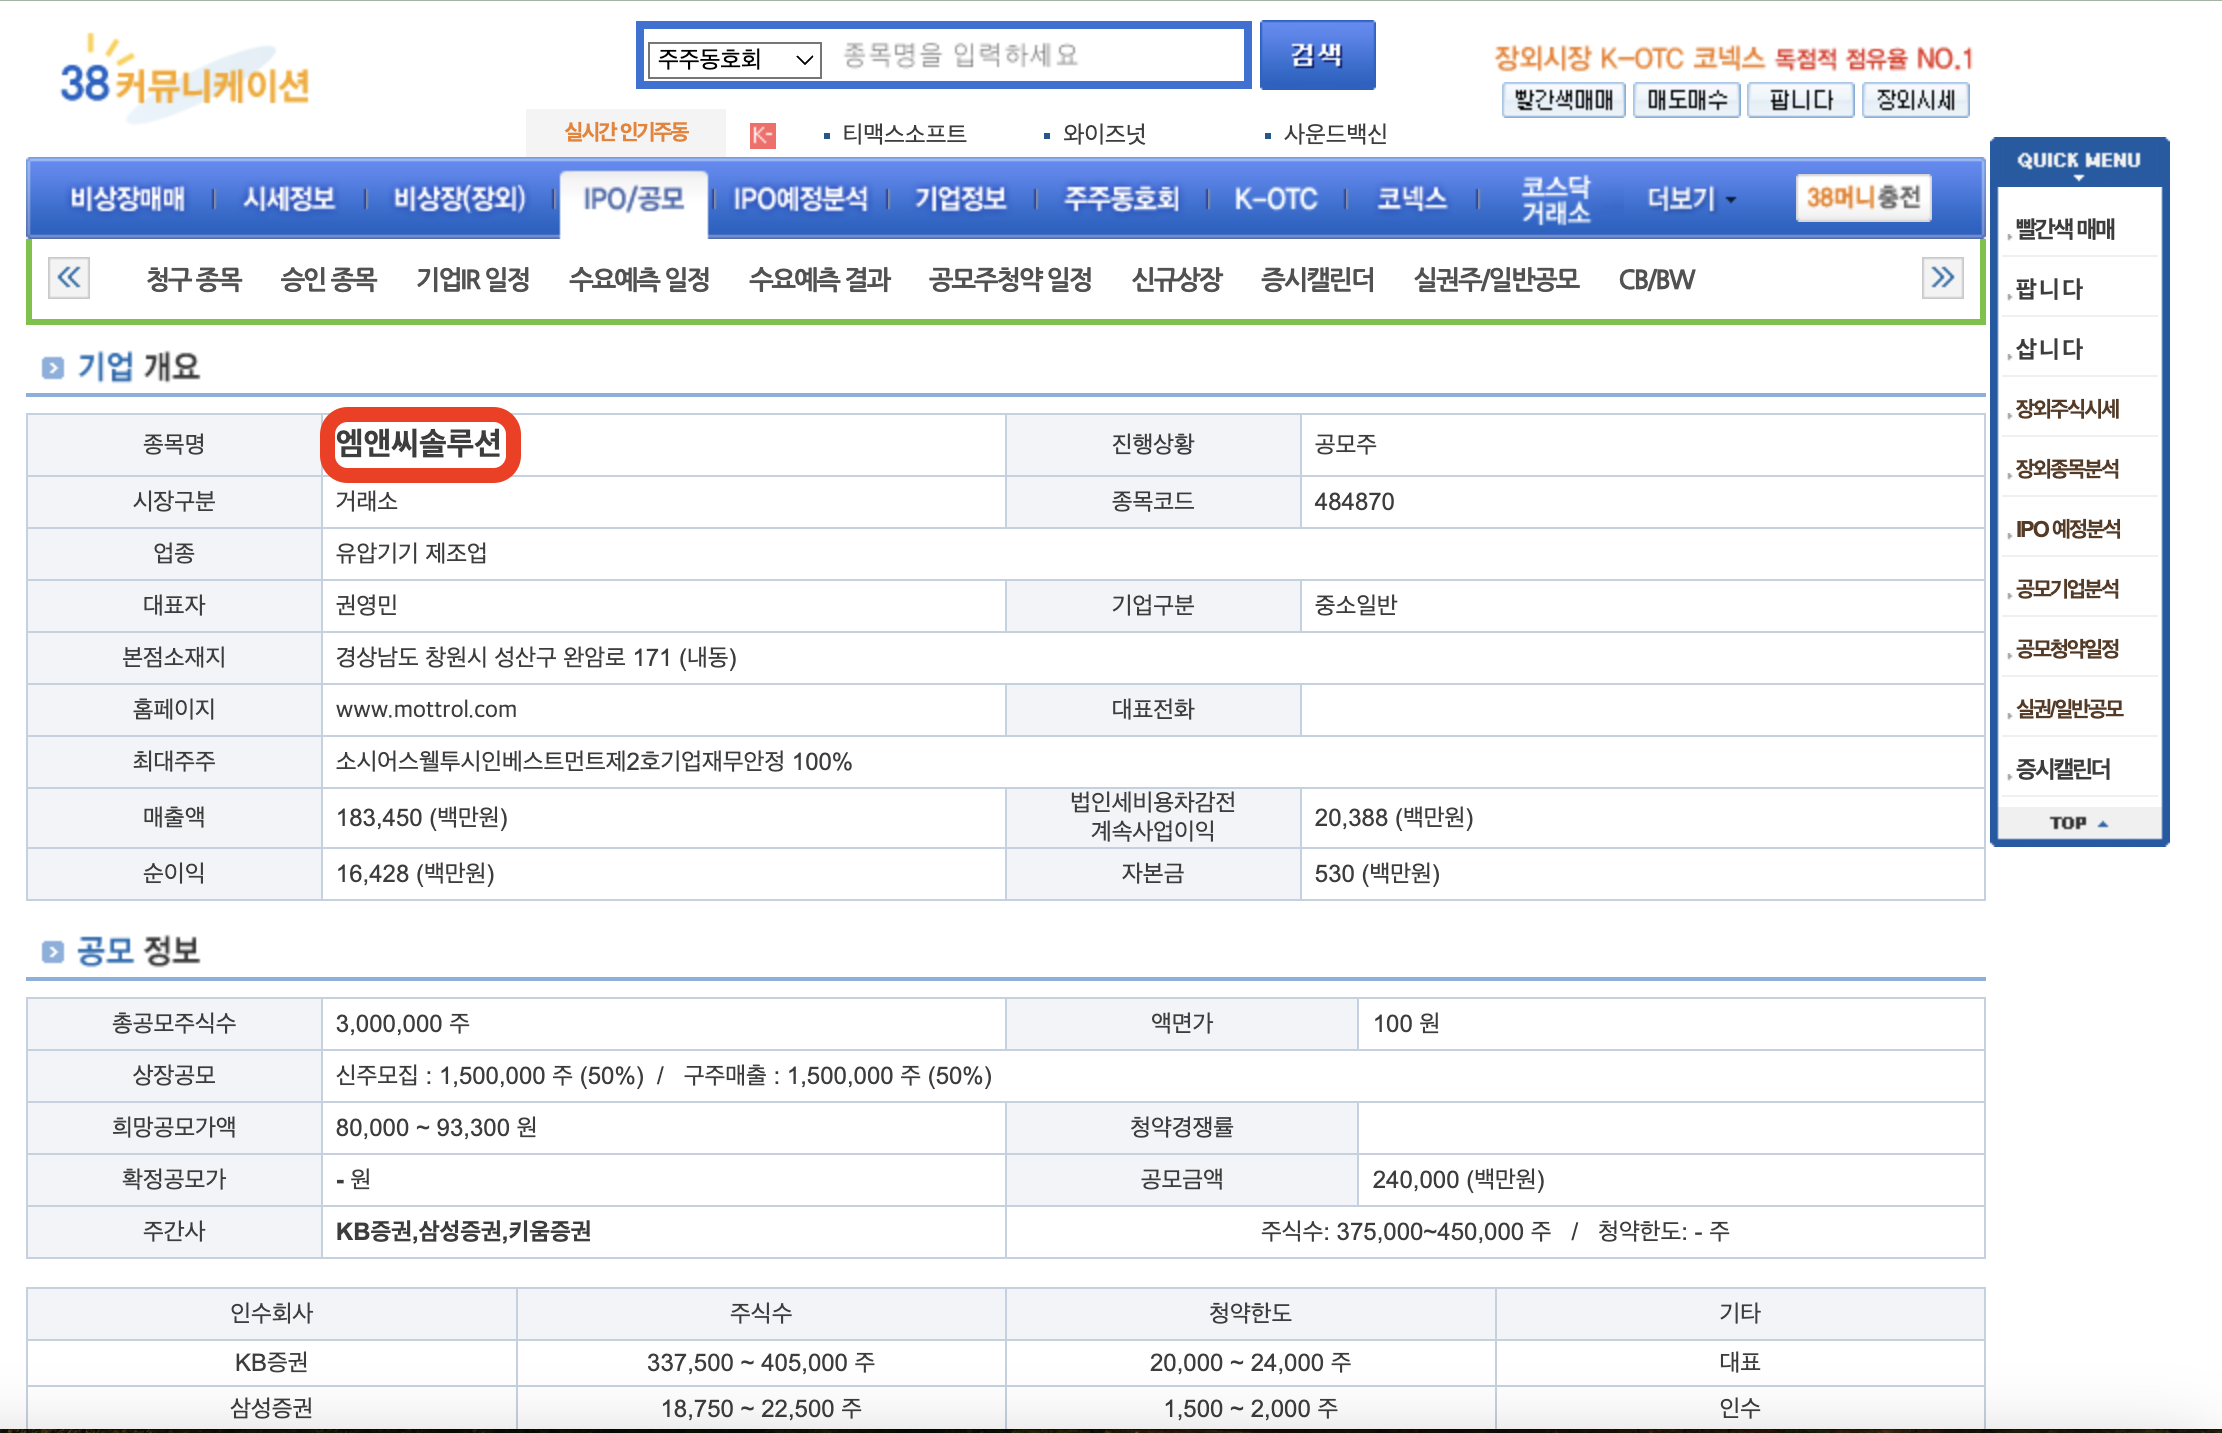The width and height of the screenshot is (2222, 1433).
Task: Click 장외종목분석 in the quick menu
Action: [x=2067, y=469]
